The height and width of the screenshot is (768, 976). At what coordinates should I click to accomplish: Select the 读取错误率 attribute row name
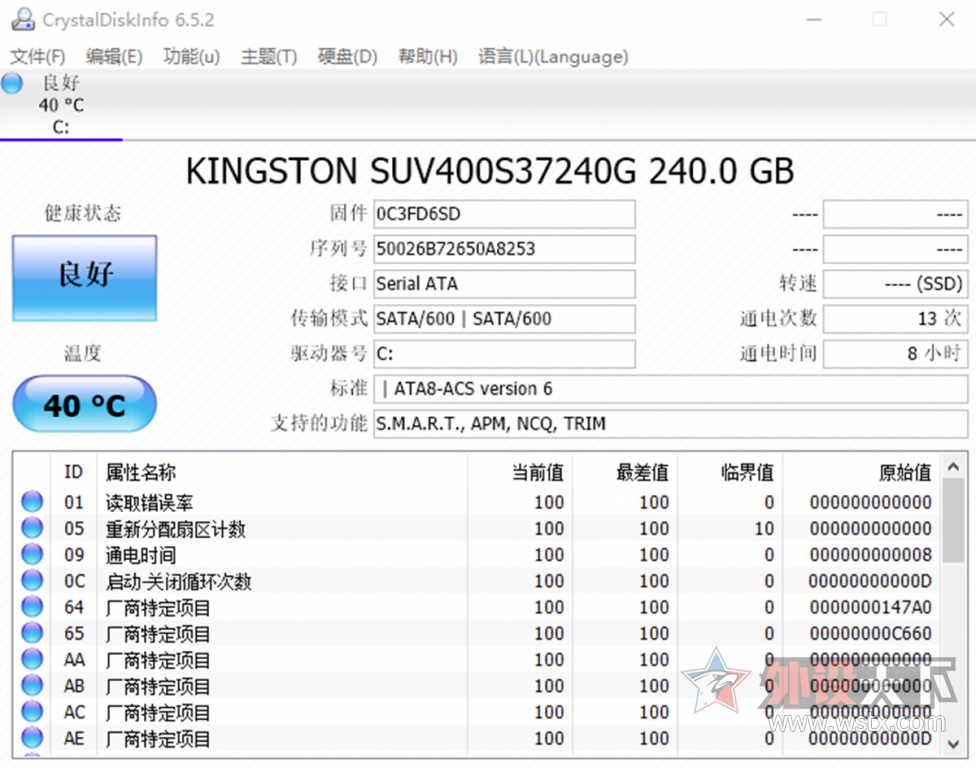(149, 502)
